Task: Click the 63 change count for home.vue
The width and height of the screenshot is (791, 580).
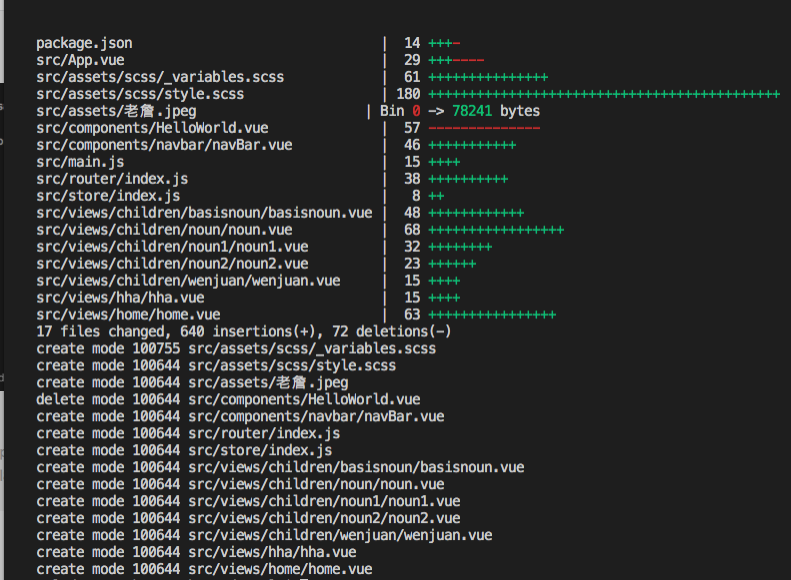Action: (412, 315)
